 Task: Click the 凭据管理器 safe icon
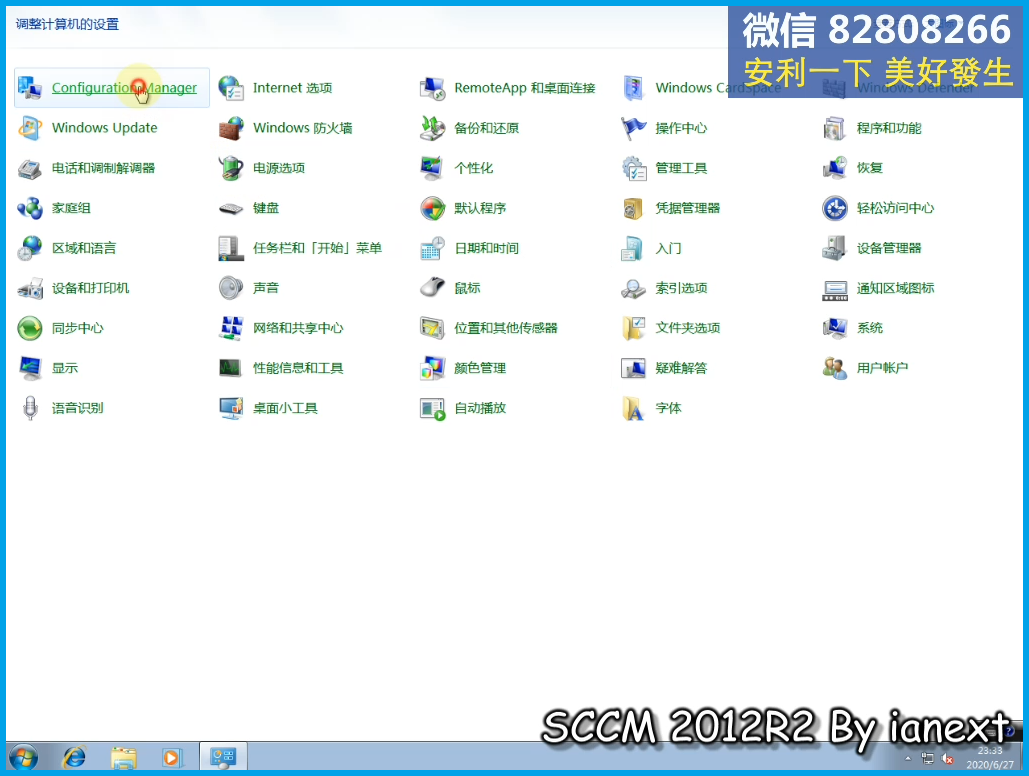[634, 207]
